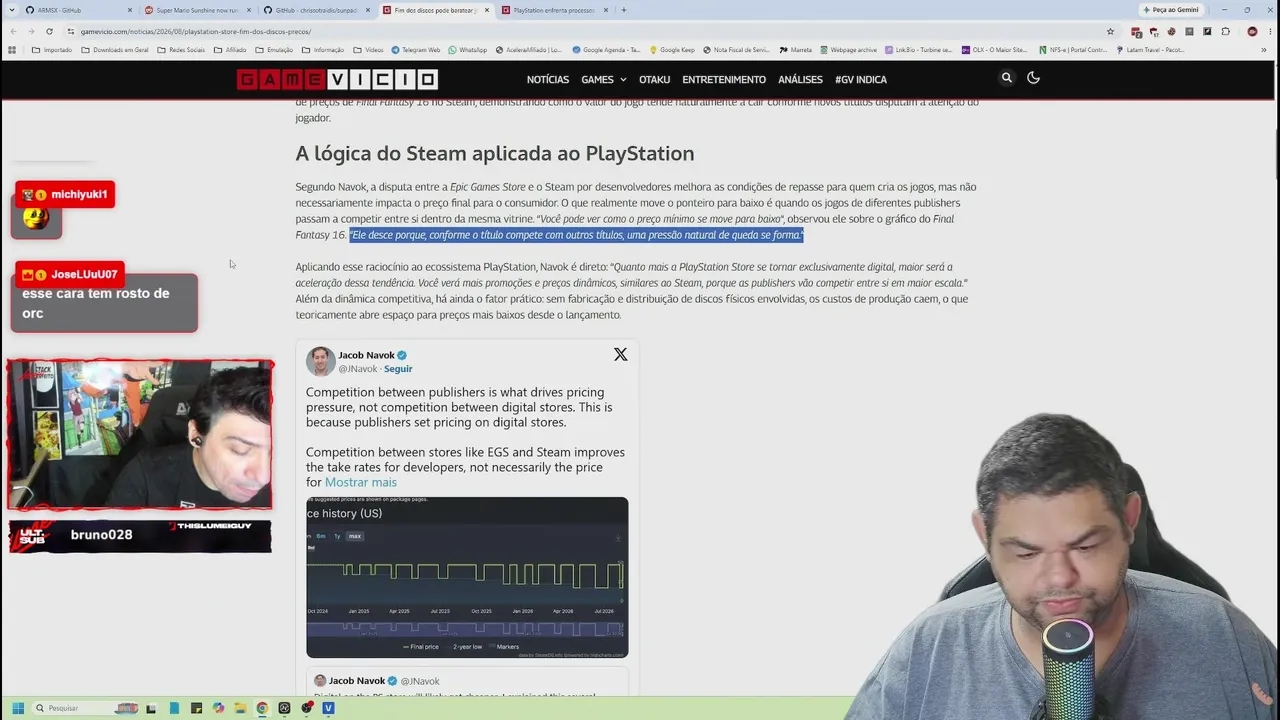Open the Telegram Web bookmark
The image size is (1280, 720).
pyautogui.click(x=415, y=49)
